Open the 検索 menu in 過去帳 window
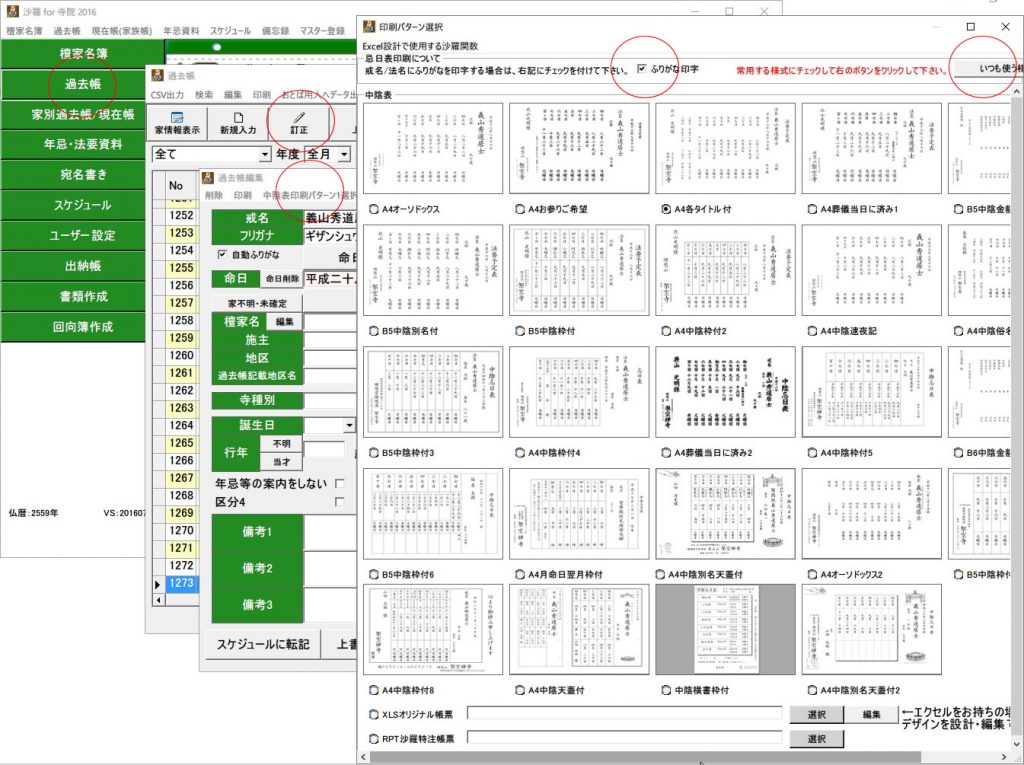This screenshot has width=1024, height=765. [204, 95]
